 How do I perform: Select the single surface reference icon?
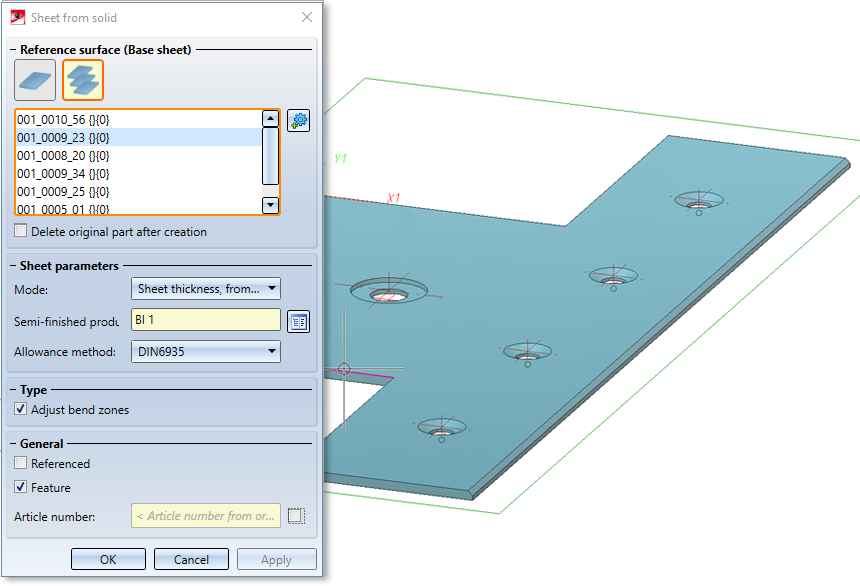pos(35,80)
